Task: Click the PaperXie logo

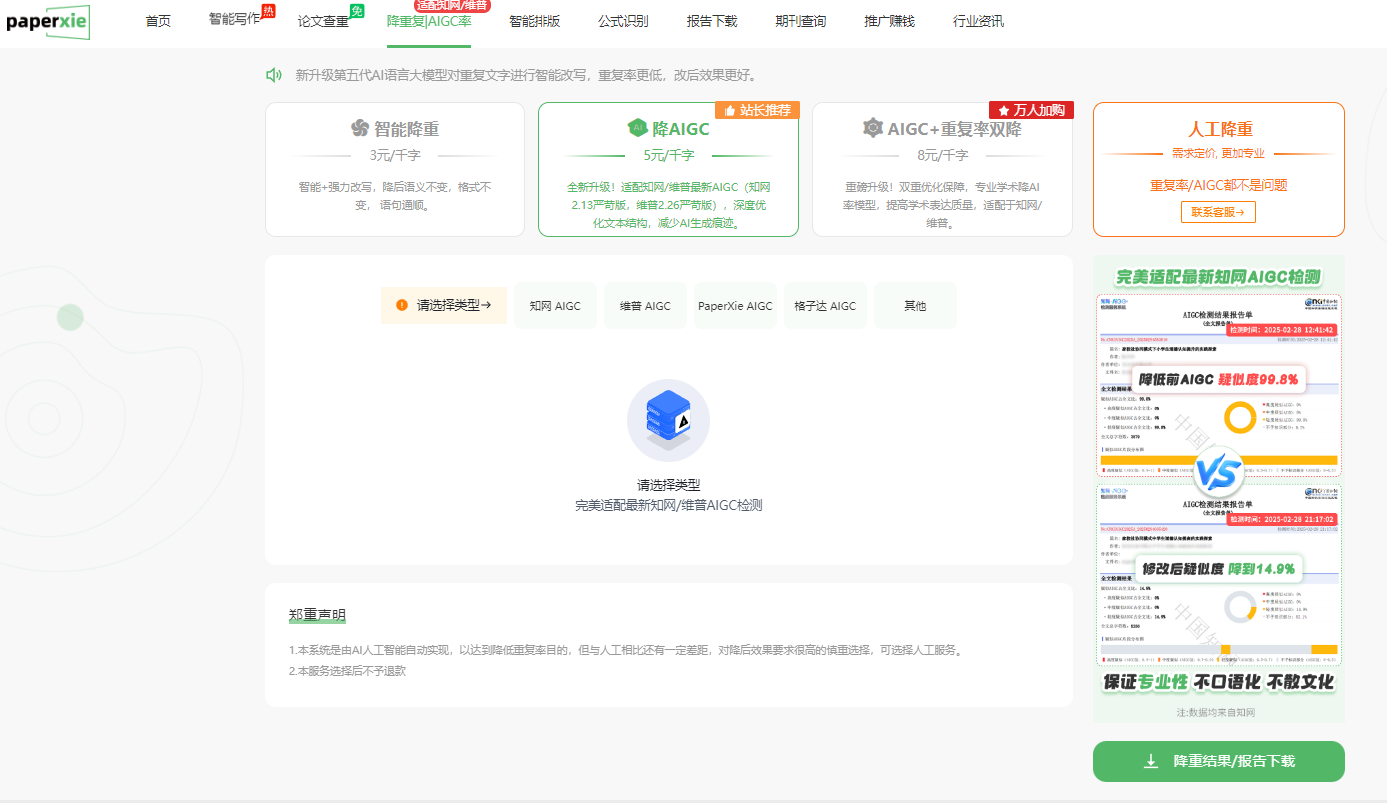Action: point(47,22)
